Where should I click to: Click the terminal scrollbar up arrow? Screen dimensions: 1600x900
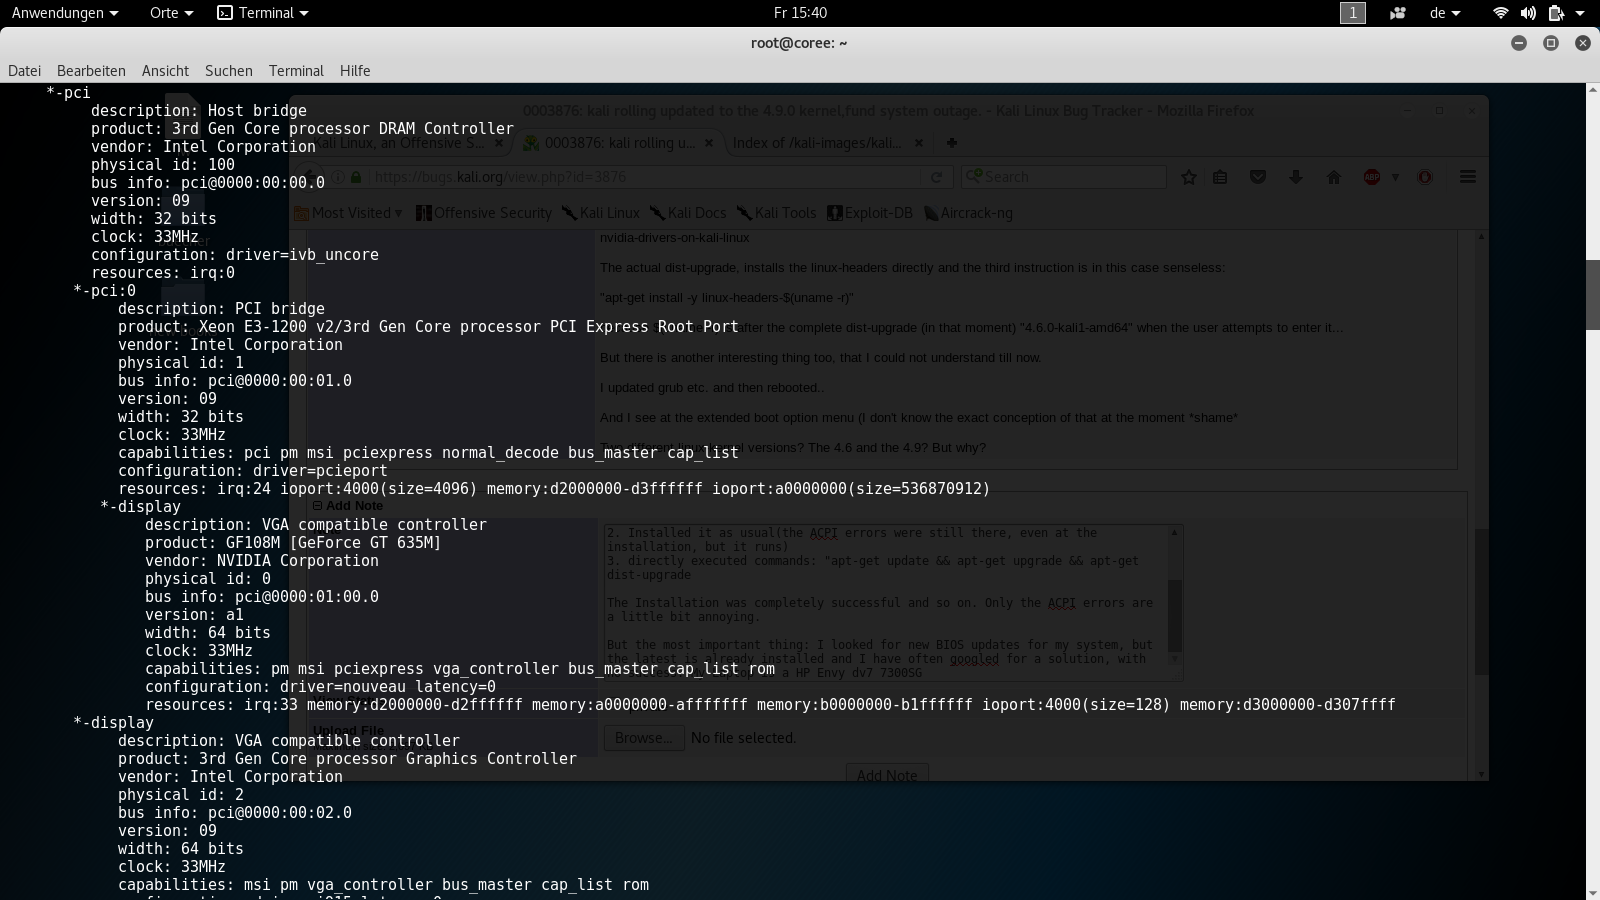[x=1593, y=90]
